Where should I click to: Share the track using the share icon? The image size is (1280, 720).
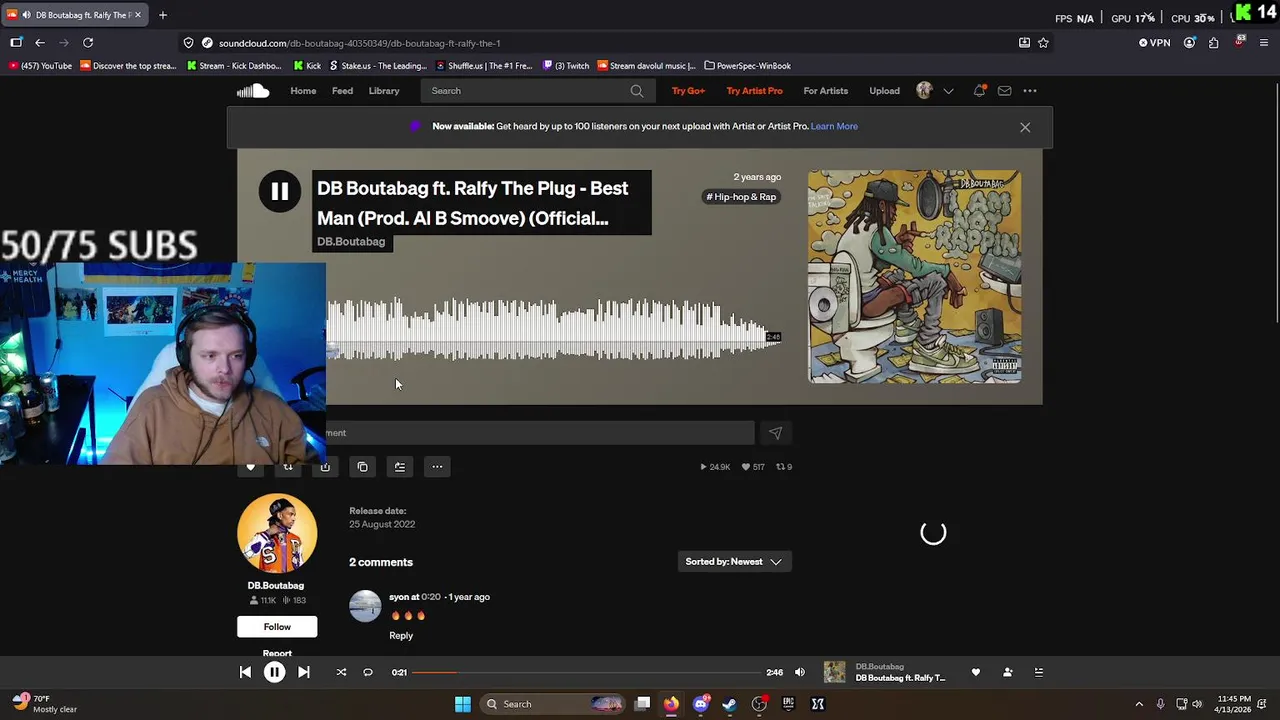(325, 467)
